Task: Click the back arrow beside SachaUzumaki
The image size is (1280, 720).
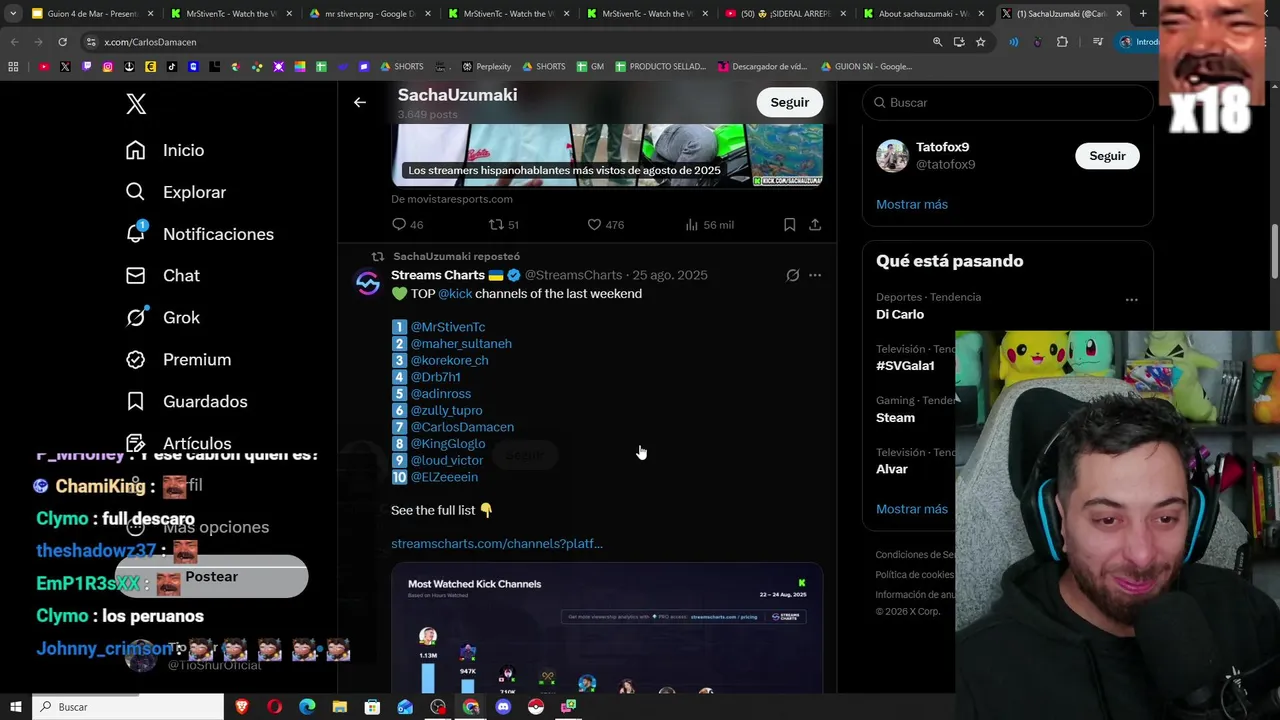Action: coord(360,102)
